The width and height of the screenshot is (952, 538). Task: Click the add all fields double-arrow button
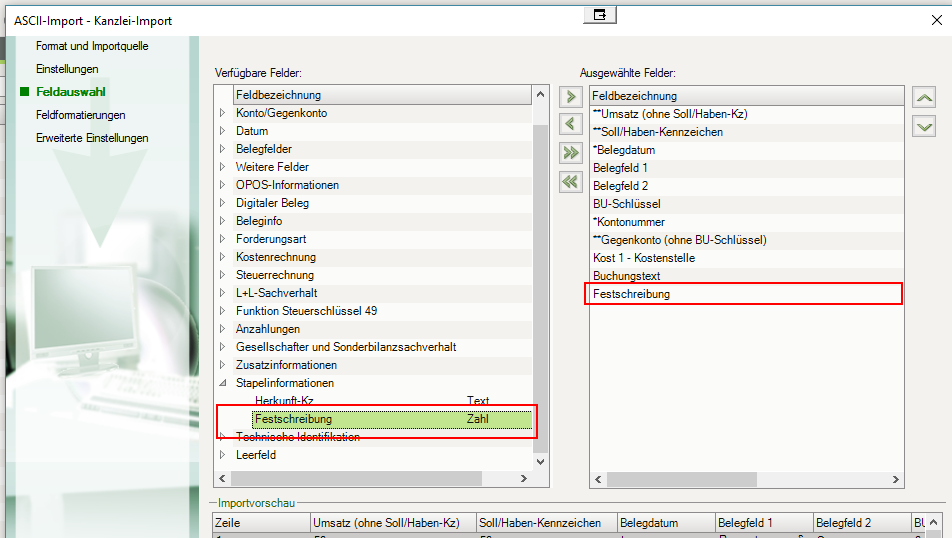(571, 153)
